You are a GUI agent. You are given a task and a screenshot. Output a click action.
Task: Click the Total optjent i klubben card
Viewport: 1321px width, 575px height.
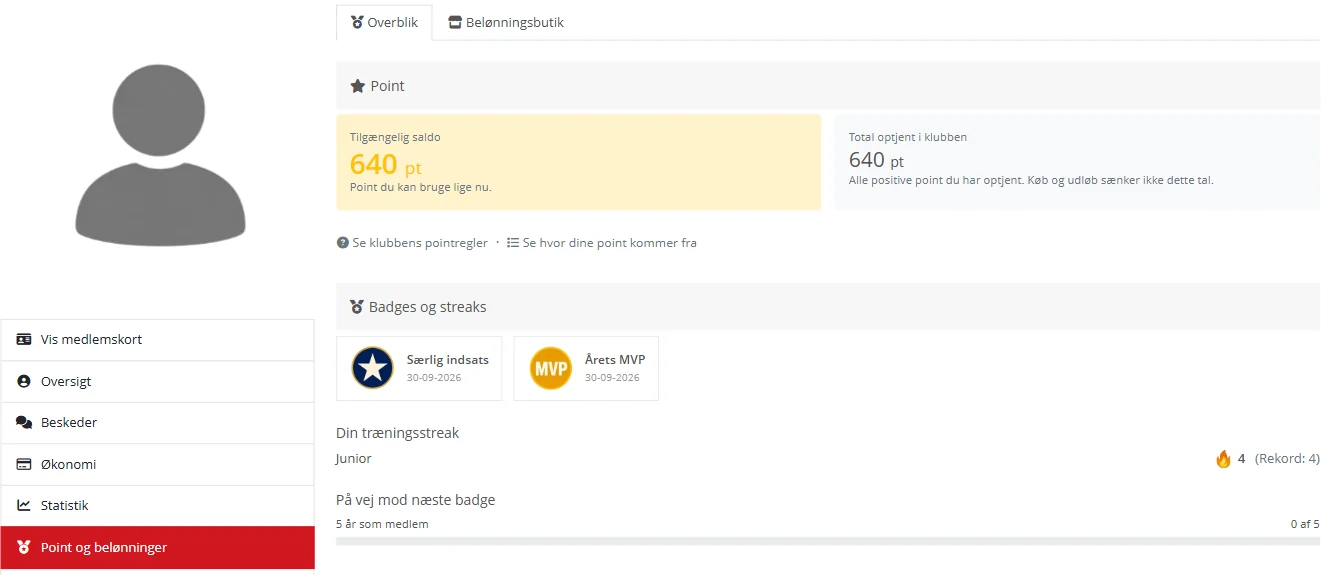[x=1077, y=162]
